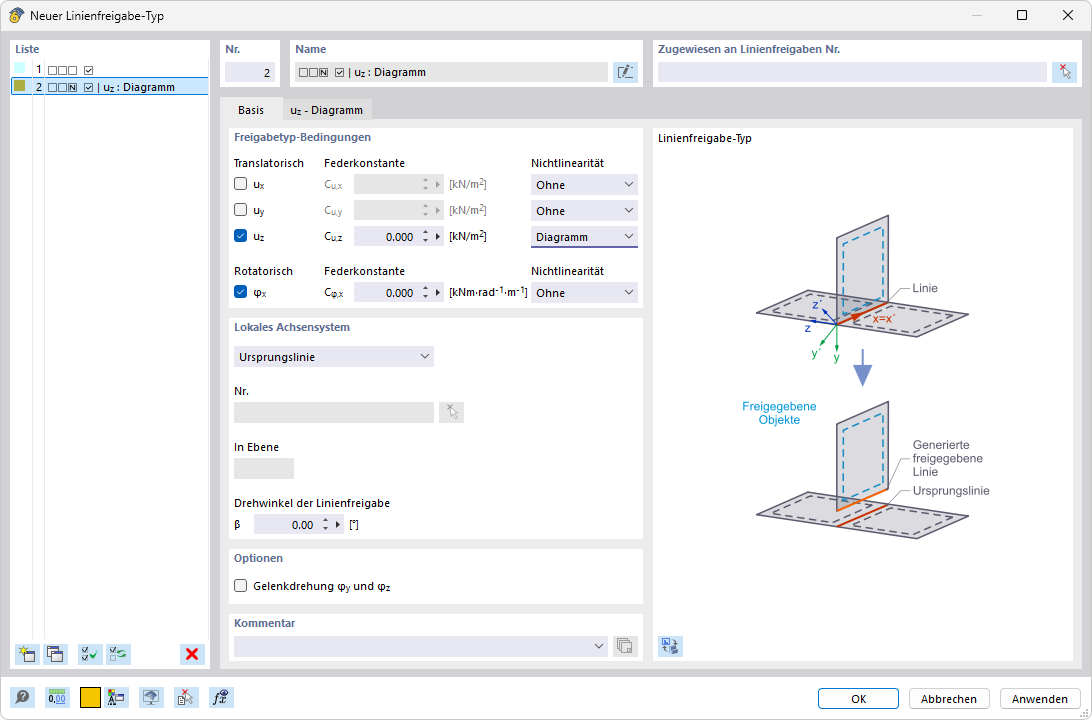
Task: Click the β angle arrow menu after spinner
Action: [338, 525]
